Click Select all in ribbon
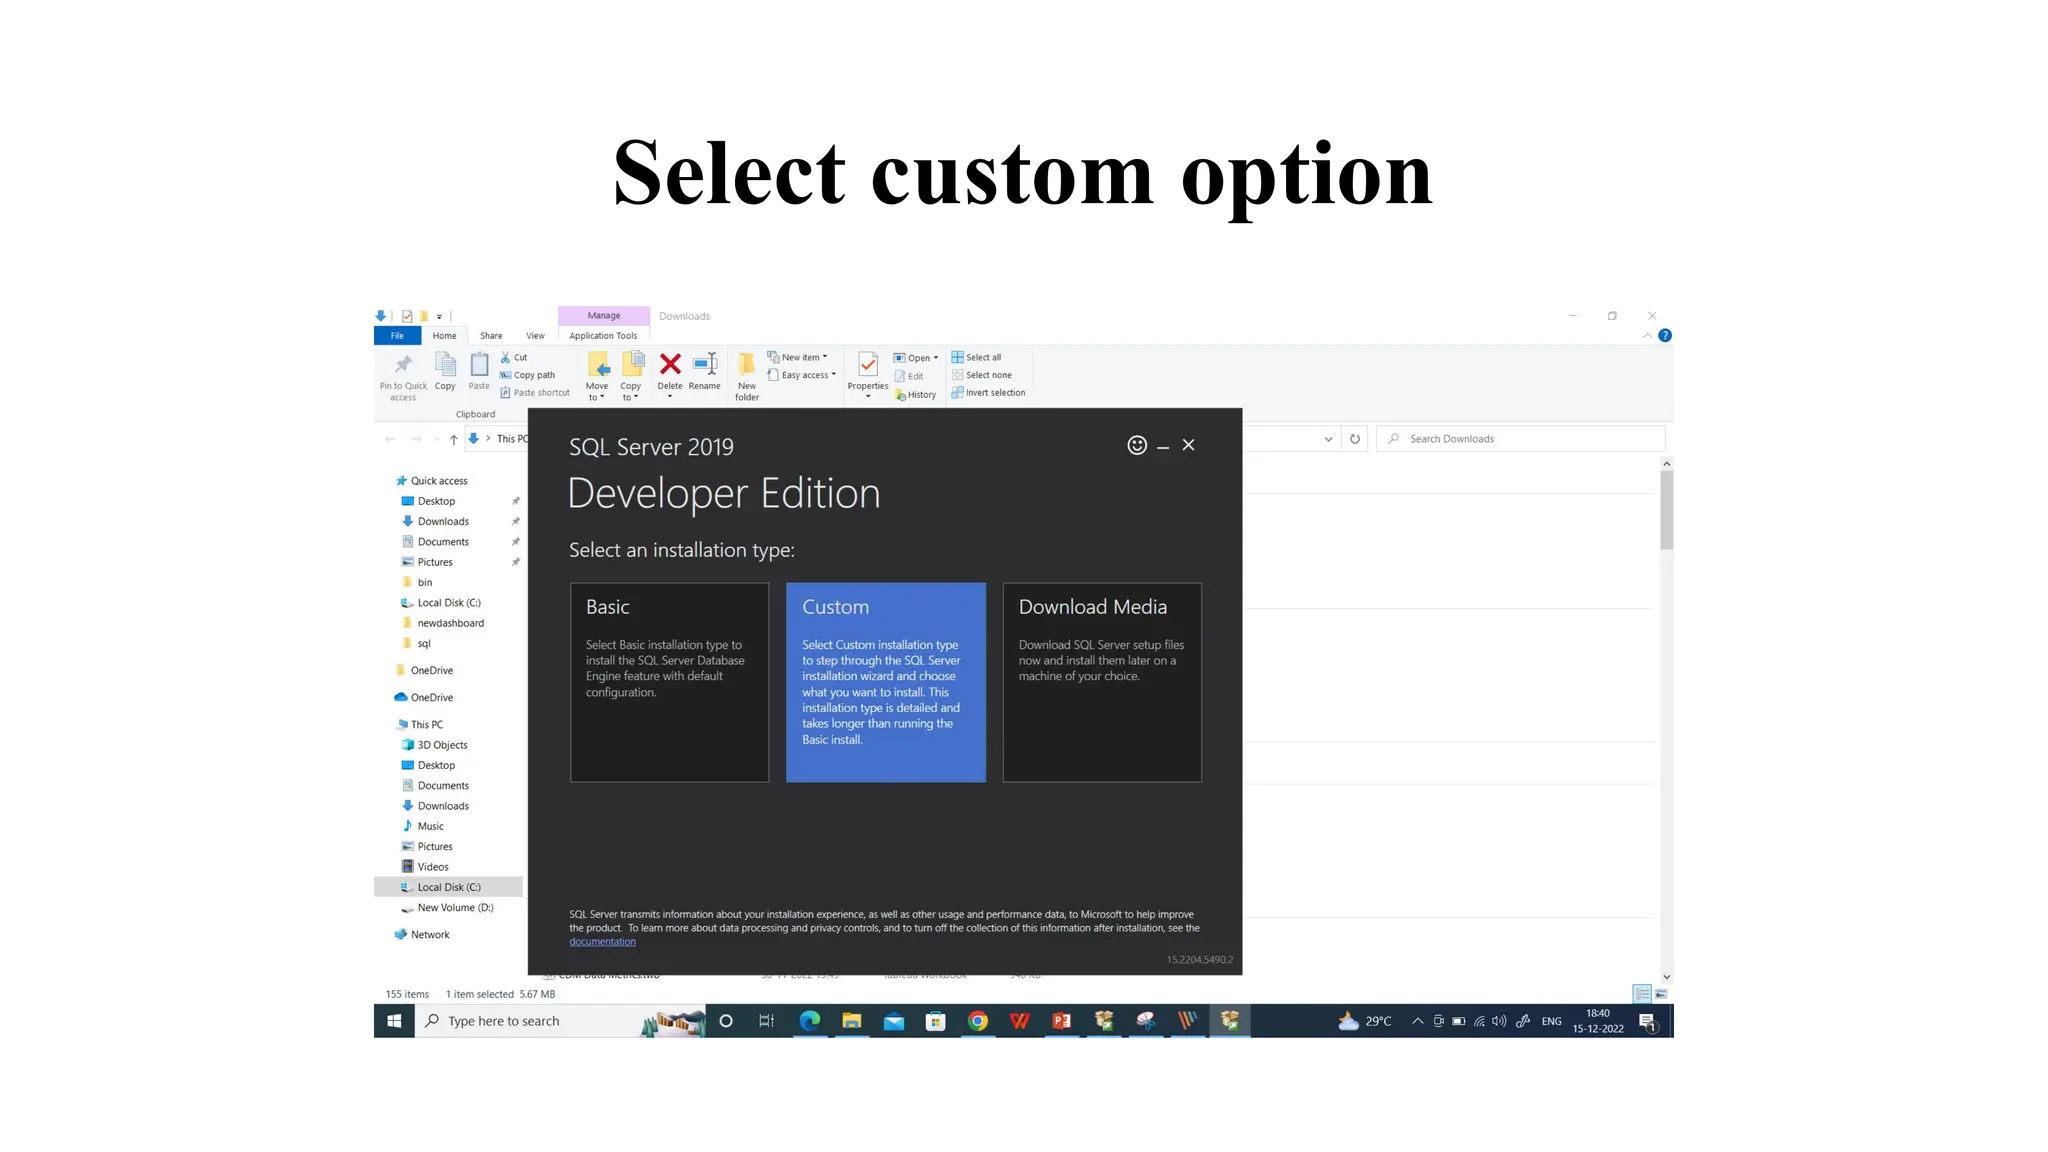Viewport: 2048px width, 1152px height. [976, 357]
